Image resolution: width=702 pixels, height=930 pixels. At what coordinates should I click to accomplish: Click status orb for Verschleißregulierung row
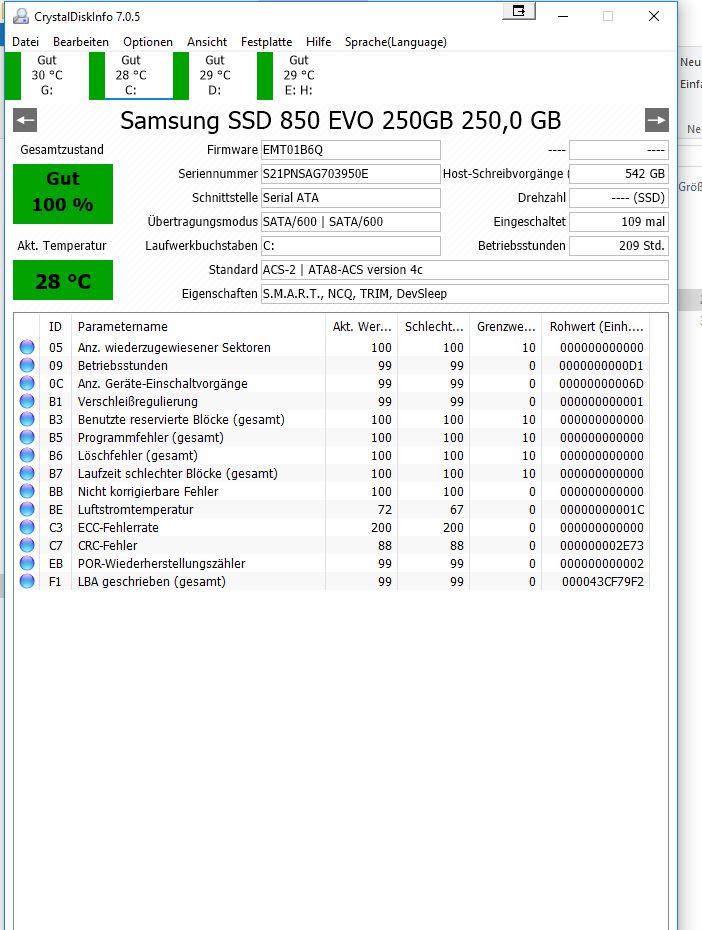[x=27, y=402]
